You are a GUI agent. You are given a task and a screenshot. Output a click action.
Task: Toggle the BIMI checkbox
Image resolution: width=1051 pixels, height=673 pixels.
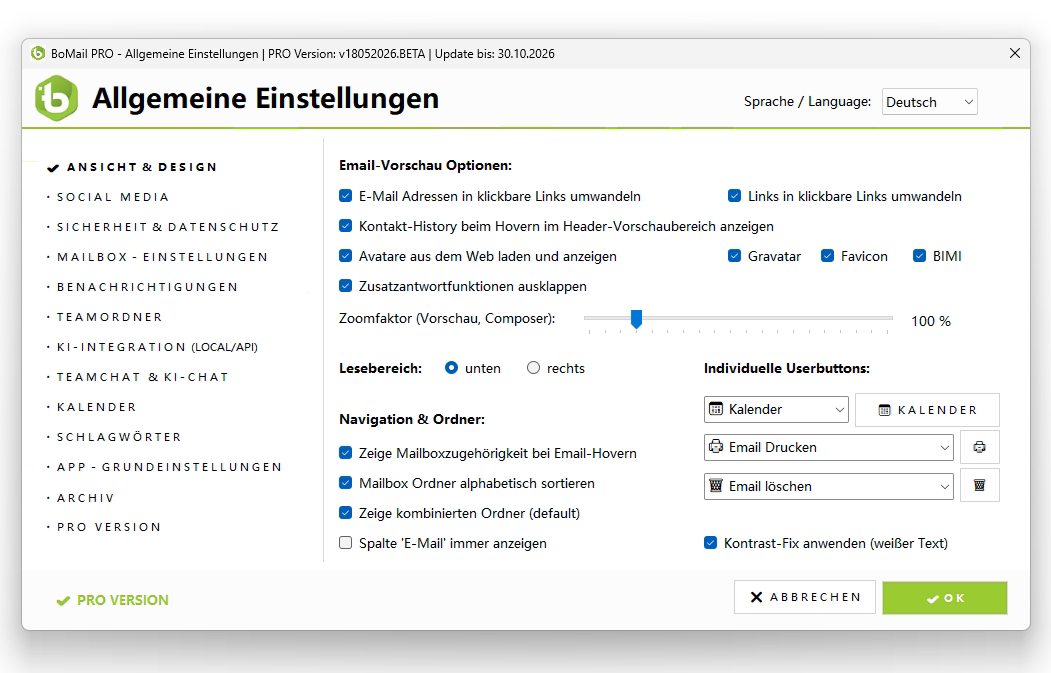[920, 255]
